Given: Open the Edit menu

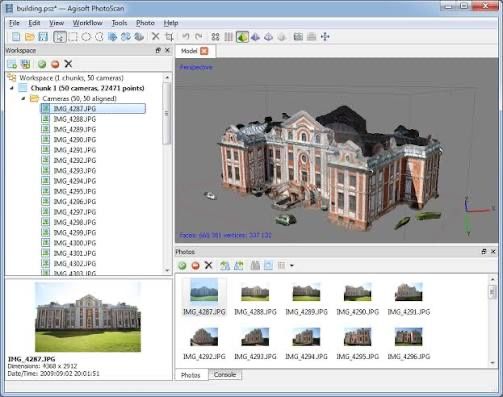Looking at the screenshot, I should 34,23.
